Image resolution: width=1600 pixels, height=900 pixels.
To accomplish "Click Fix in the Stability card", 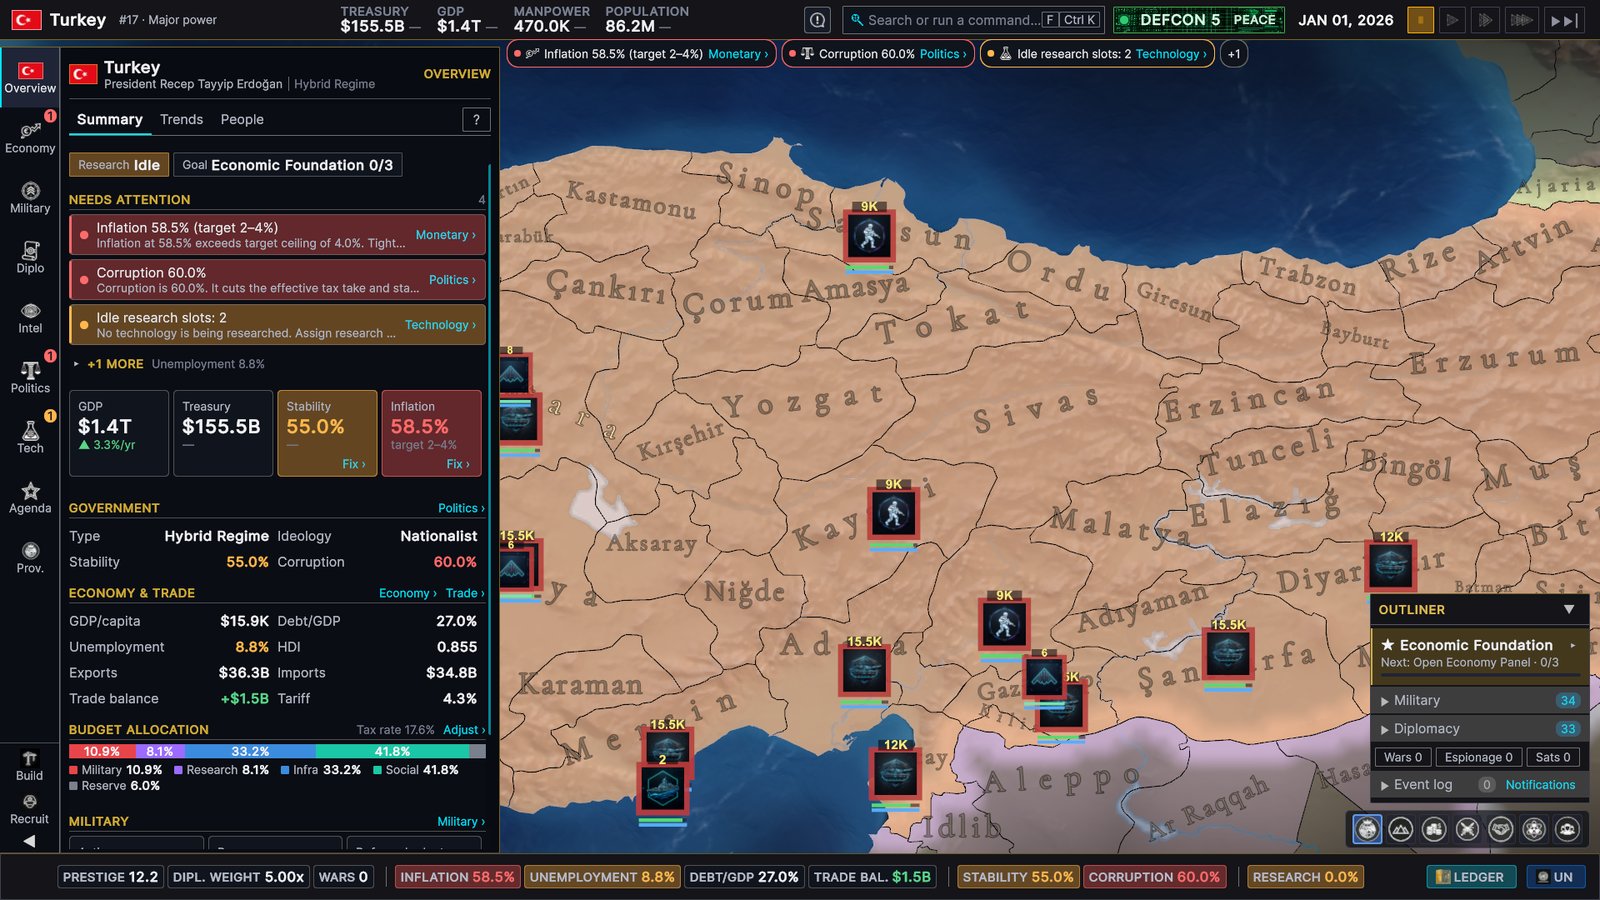I will (354, 464).
